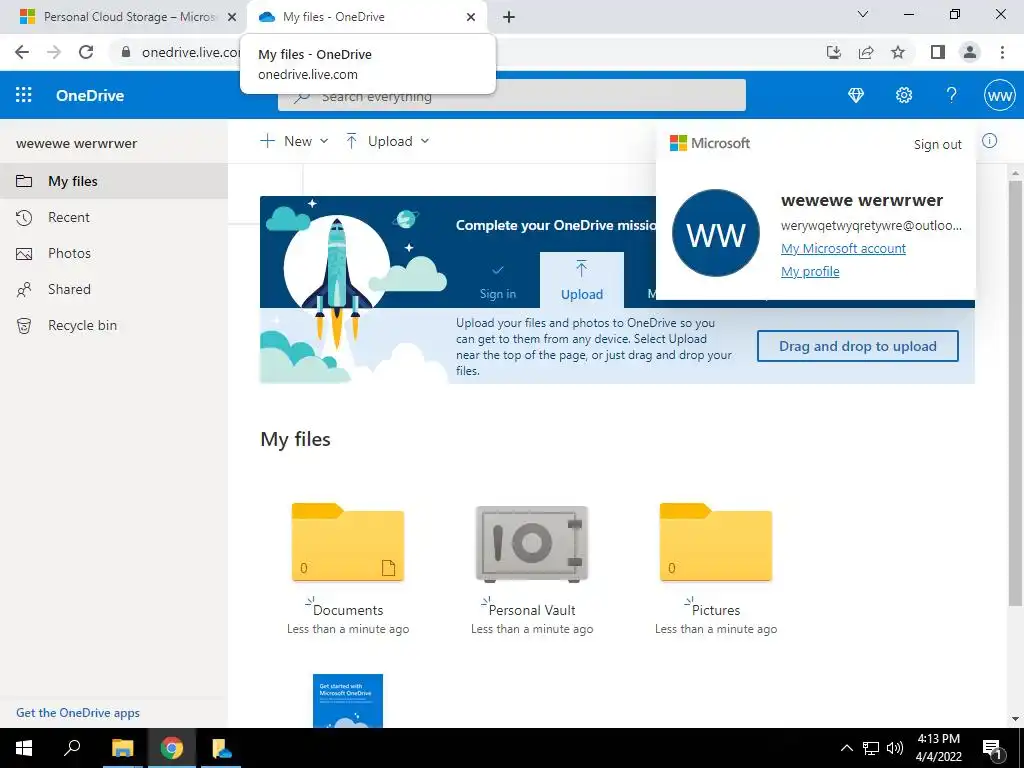Viewport: 1024px width, 768px height.
Task: Open the Personal Vault safe
Action: click(x=532, y=543)
